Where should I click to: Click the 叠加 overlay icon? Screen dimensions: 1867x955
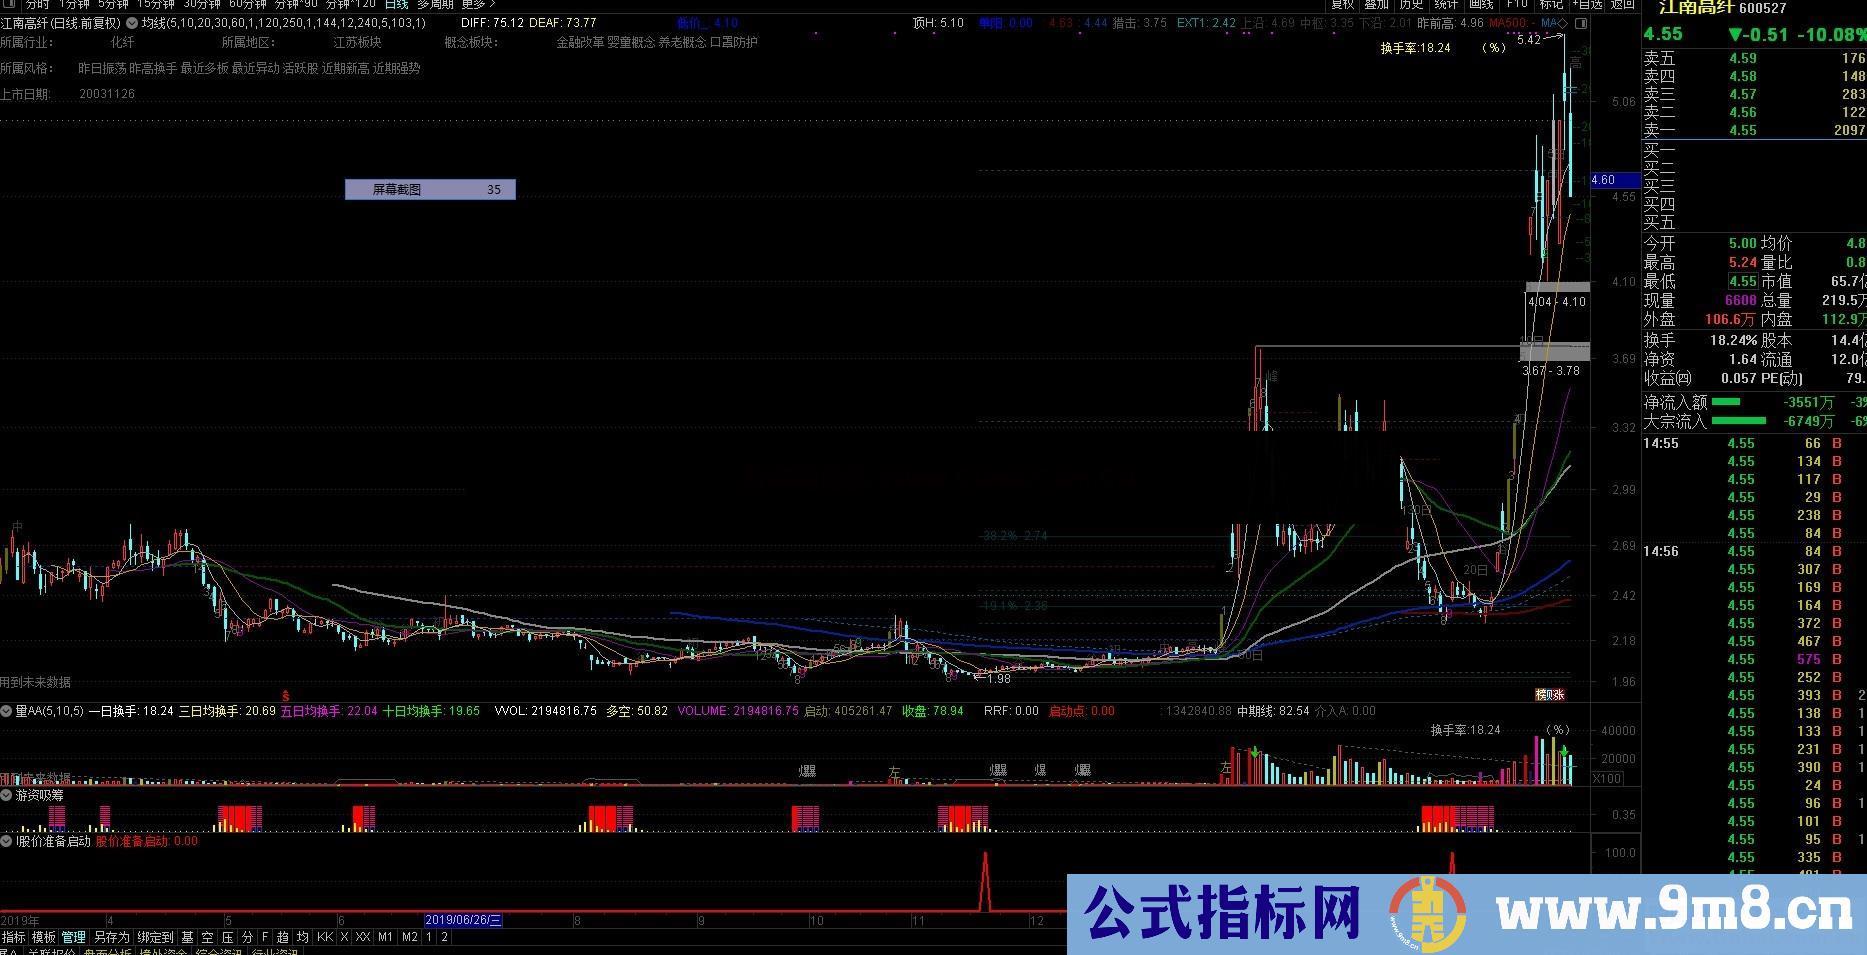[x=1376, y=6]
